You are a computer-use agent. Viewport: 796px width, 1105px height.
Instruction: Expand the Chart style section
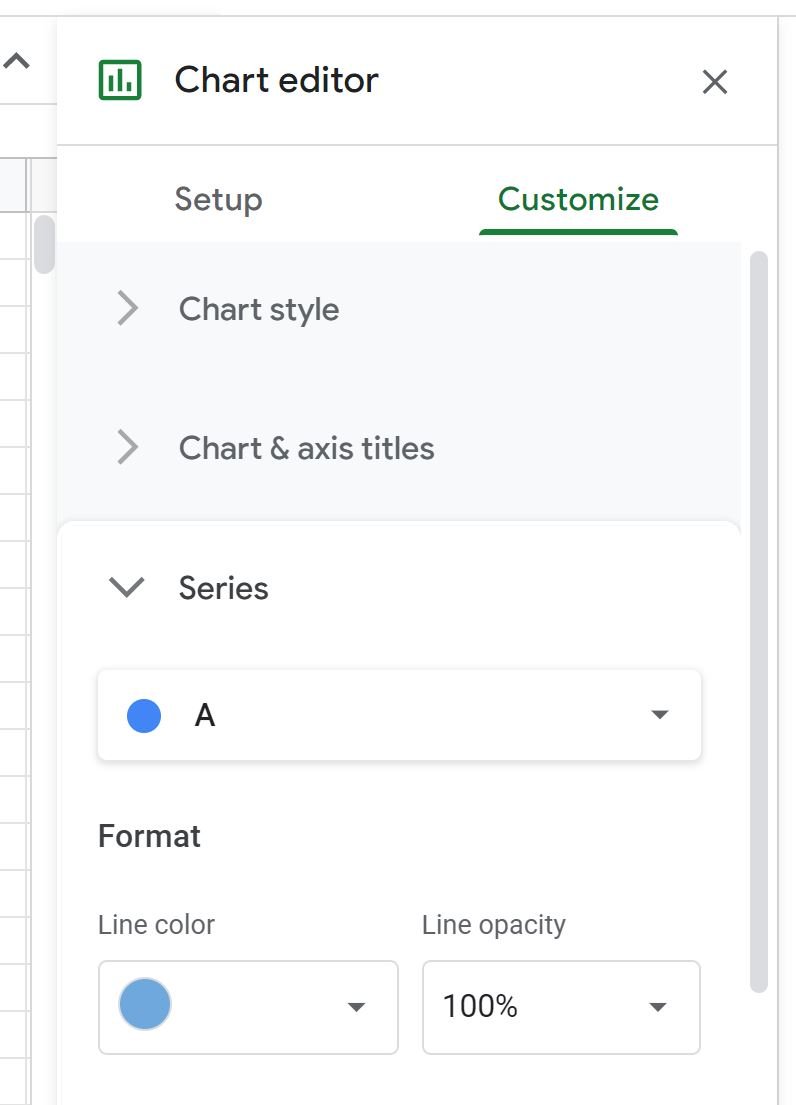[x=399, y=309]
